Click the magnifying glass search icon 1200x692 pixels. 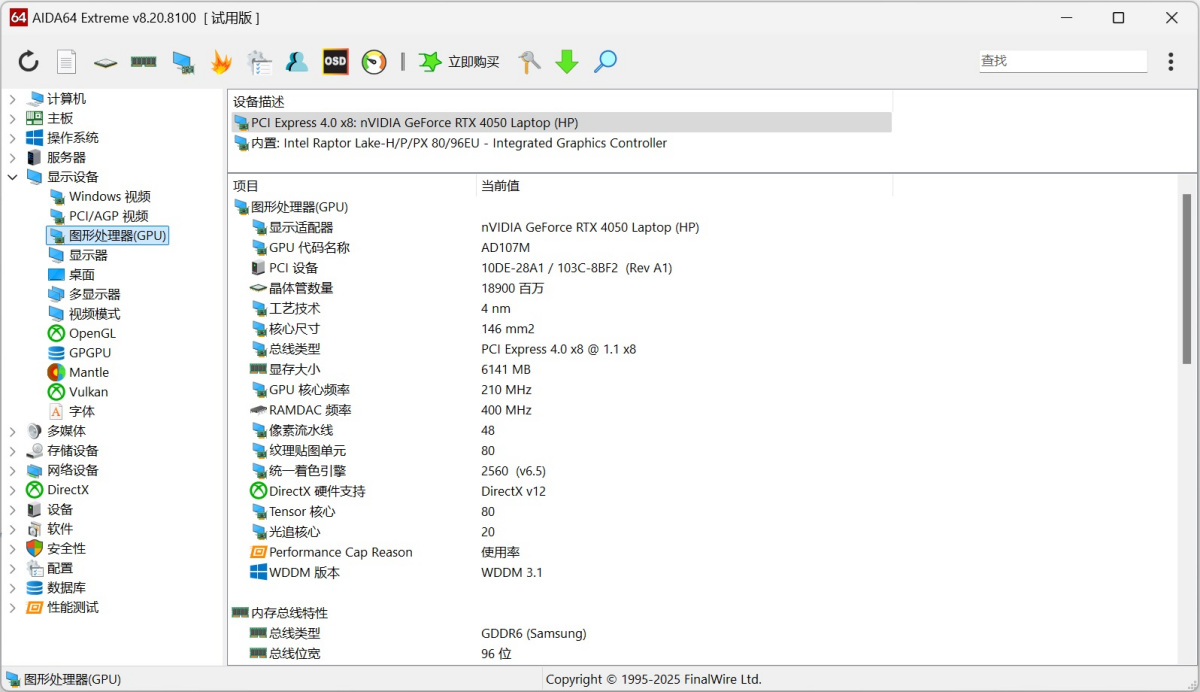pyautogui.click(x=605, y=62)
